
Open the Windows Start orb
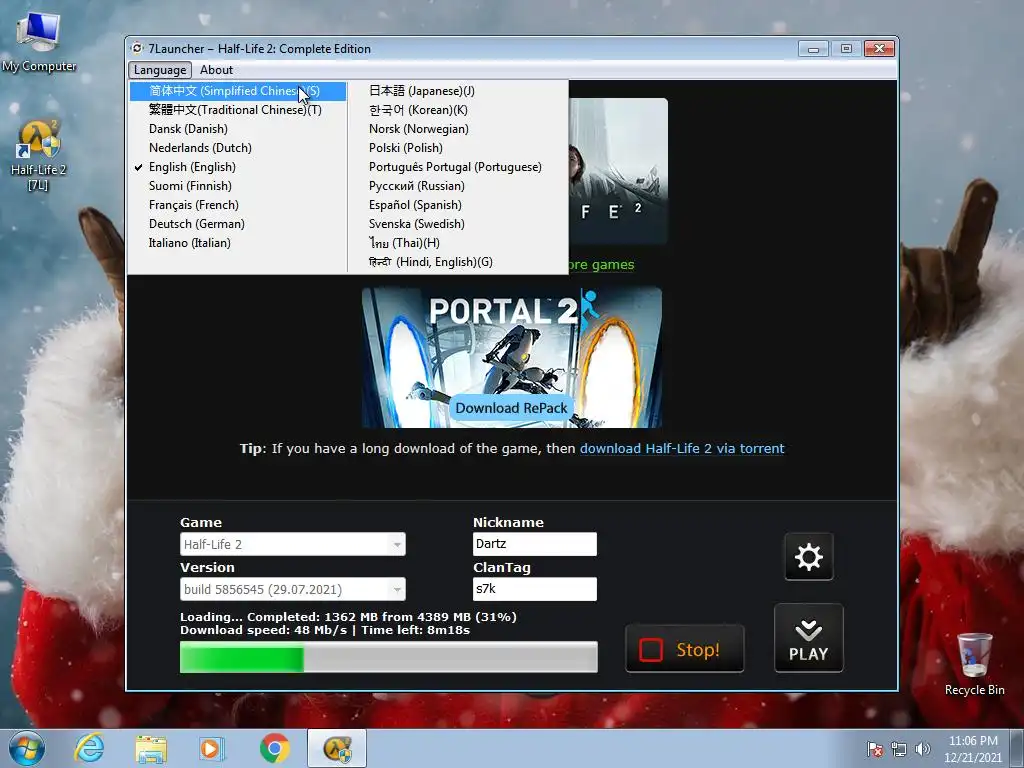click(x=26, y=748)
